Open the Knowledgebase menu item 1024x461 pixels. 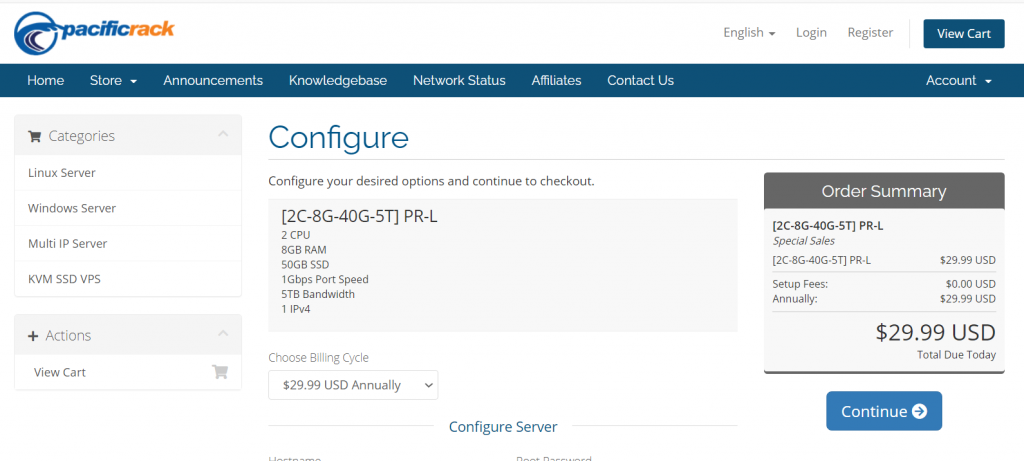point(338,80)
